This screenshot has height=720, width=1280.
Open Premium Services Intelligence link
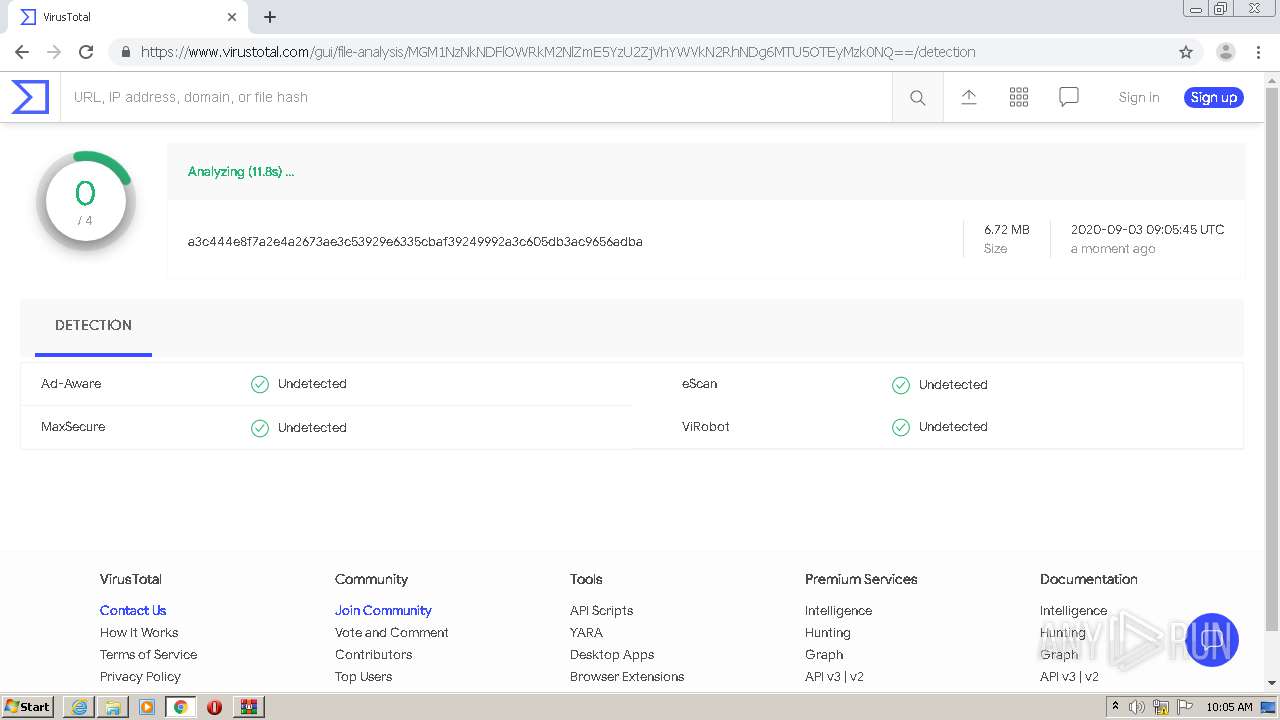point(838,610)
